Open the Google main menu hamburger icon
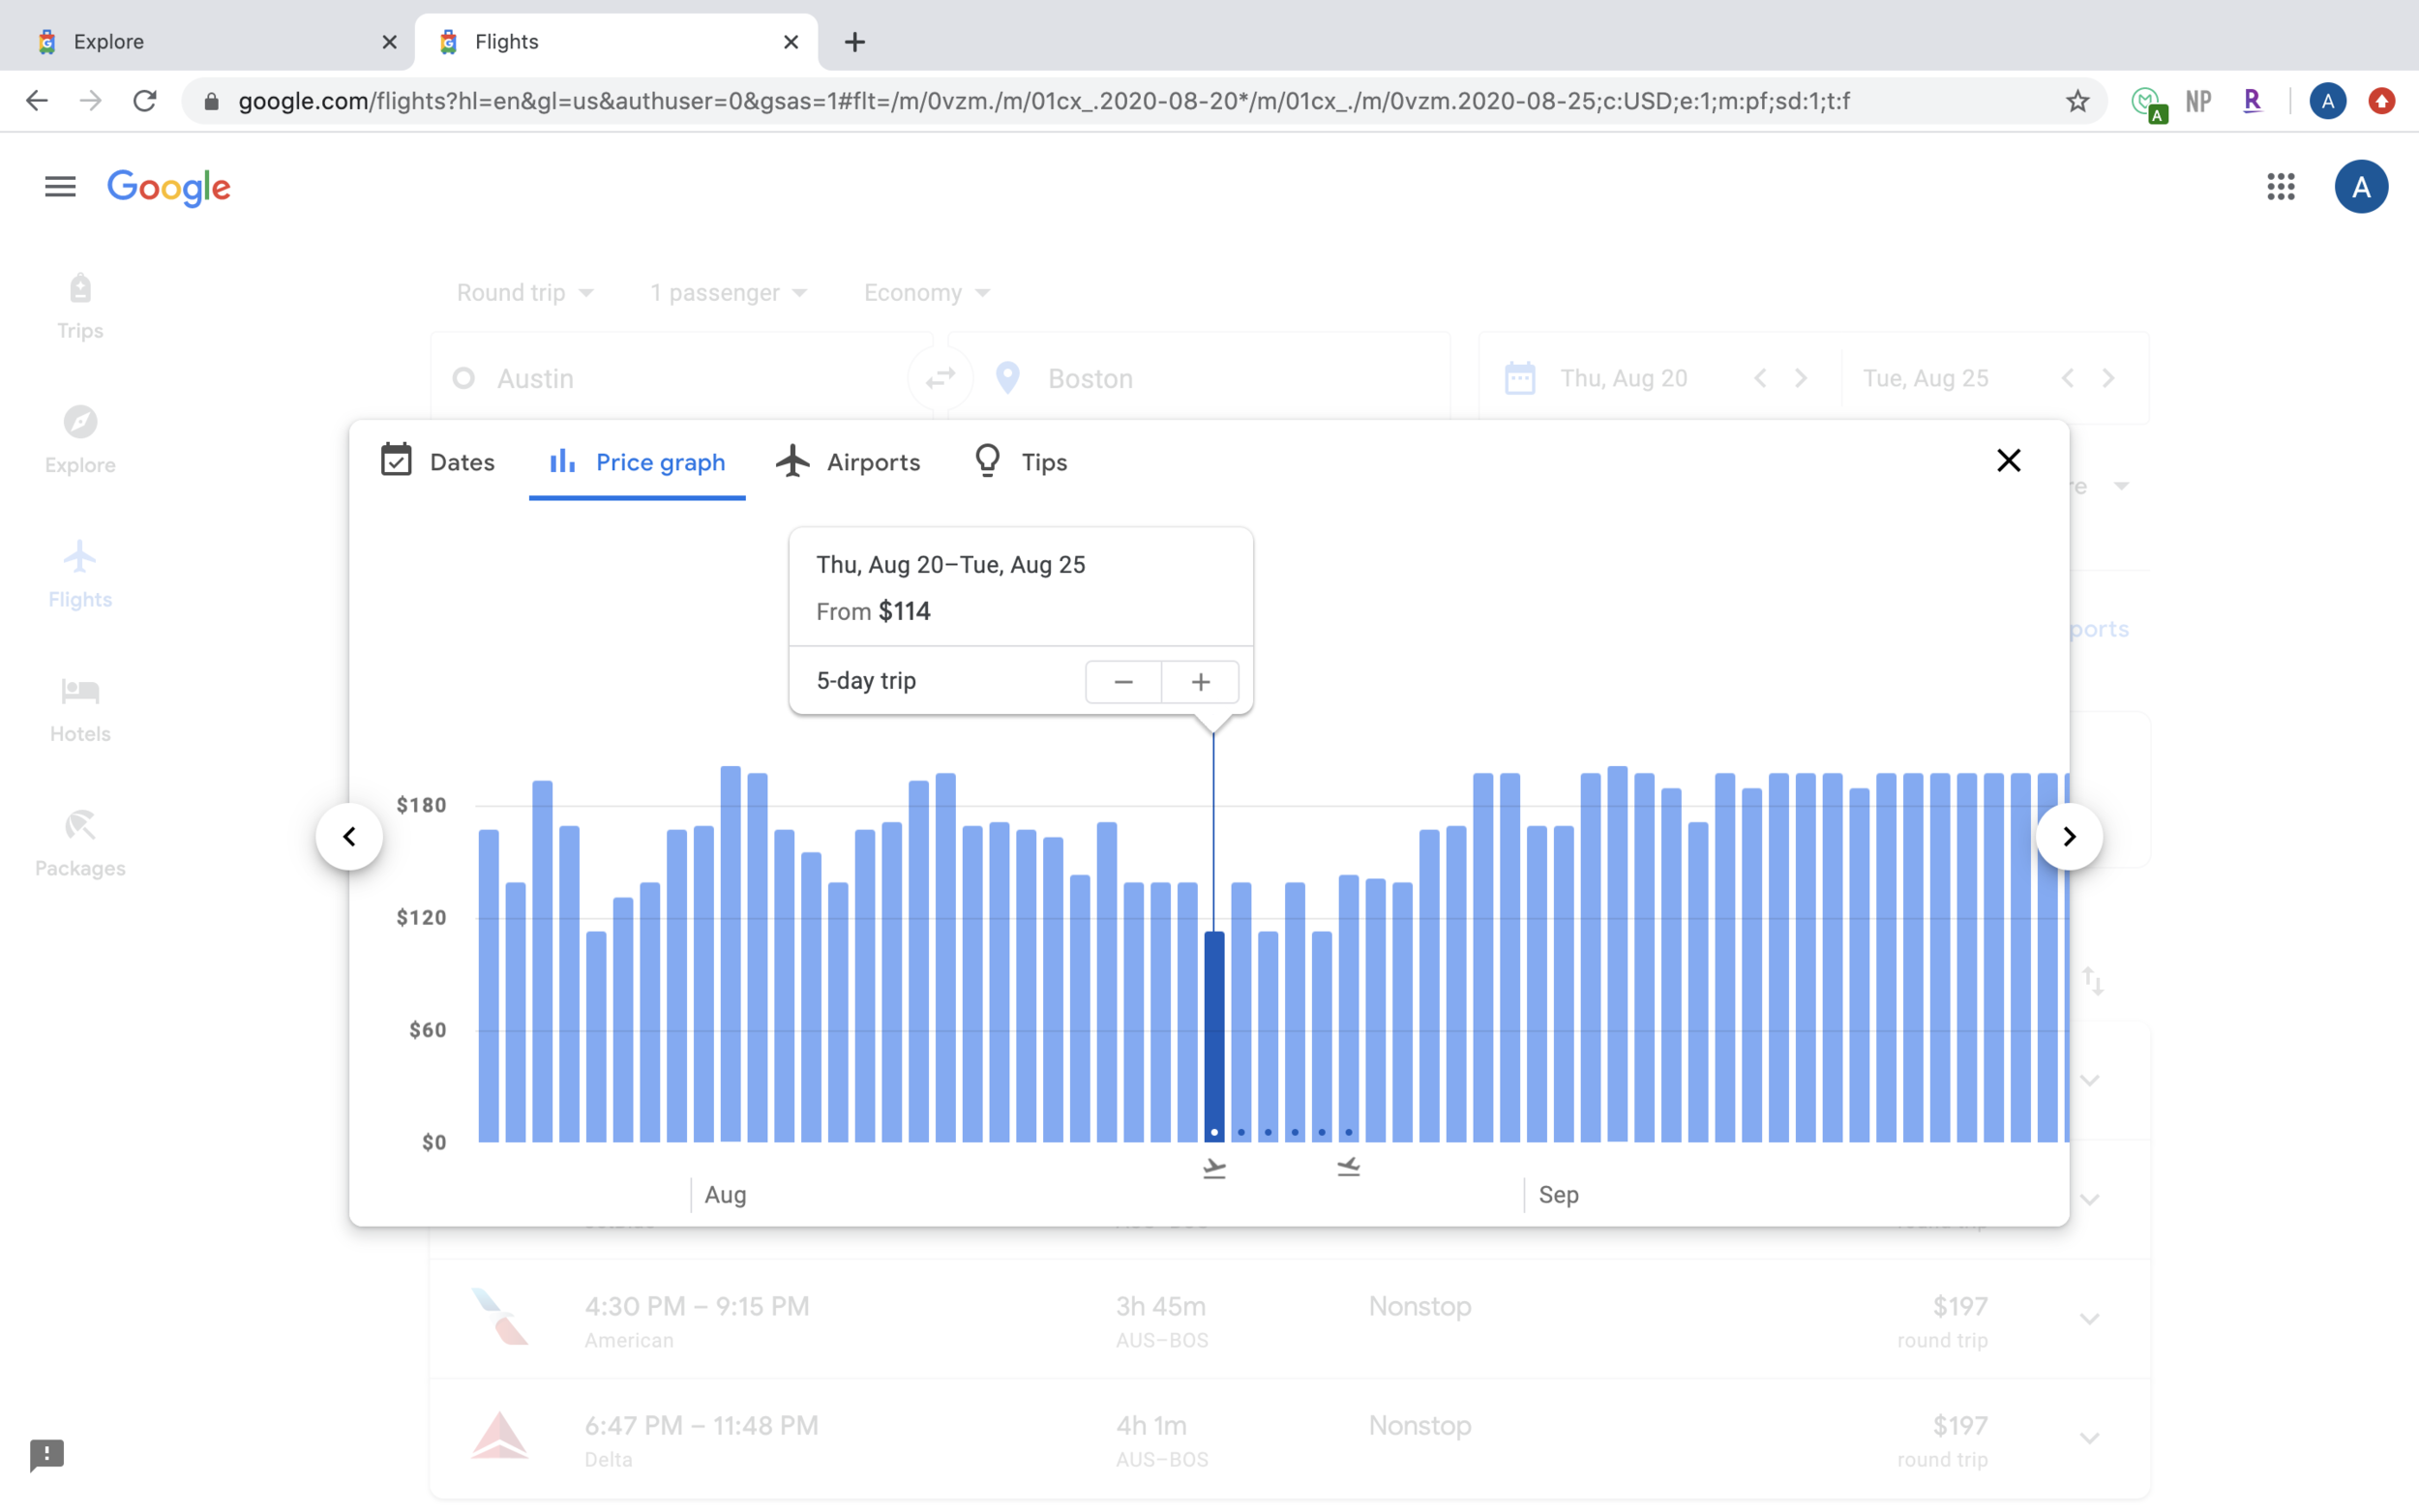Image resolution: width=2419 pixels, height=1512 pixels. pyautogui.click(x=60, y=187)
